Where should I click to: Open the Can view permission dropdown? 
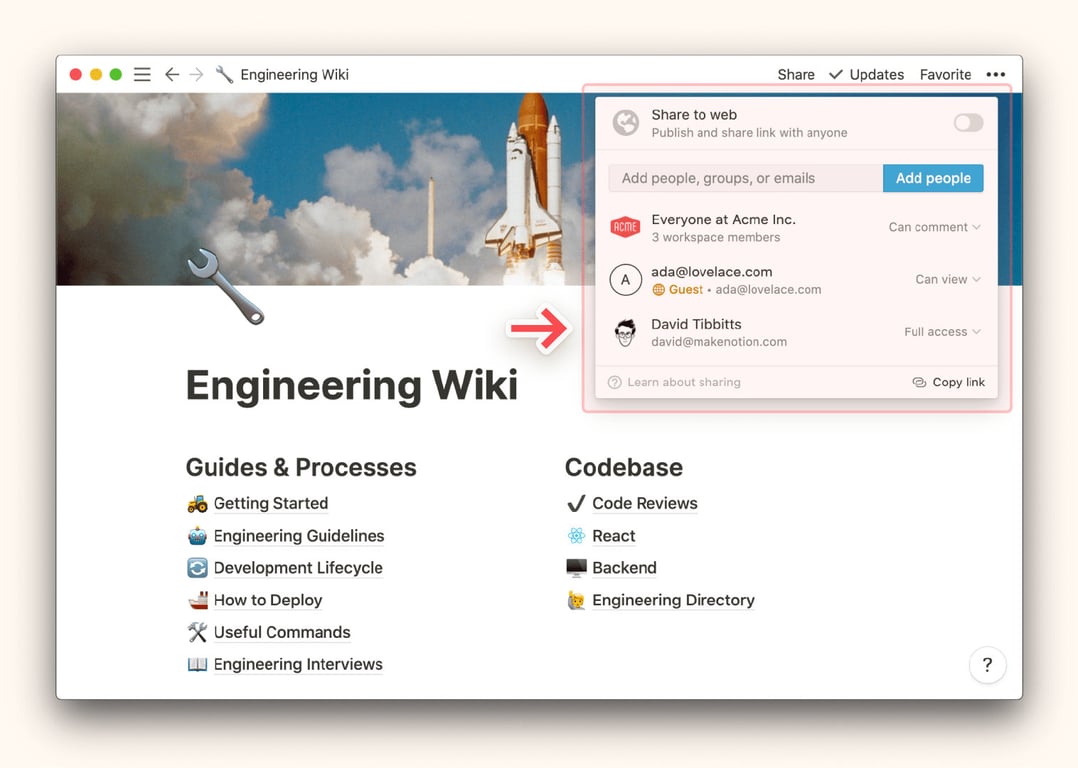[947, 280]
